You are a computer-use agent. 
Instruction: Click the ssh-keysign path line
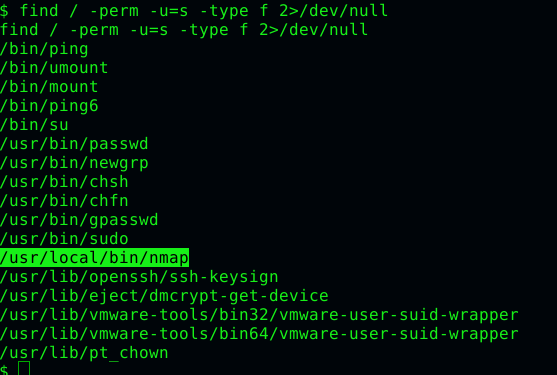[x=139, y=277]
